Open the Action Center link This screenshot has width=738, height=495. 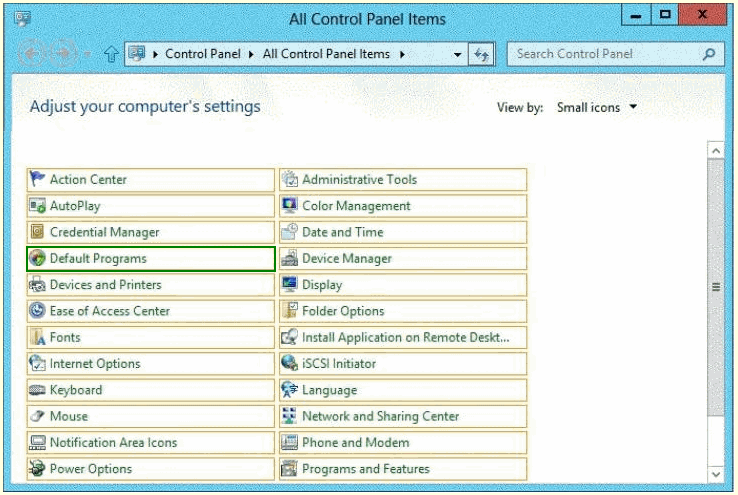[x=88, y=179]
